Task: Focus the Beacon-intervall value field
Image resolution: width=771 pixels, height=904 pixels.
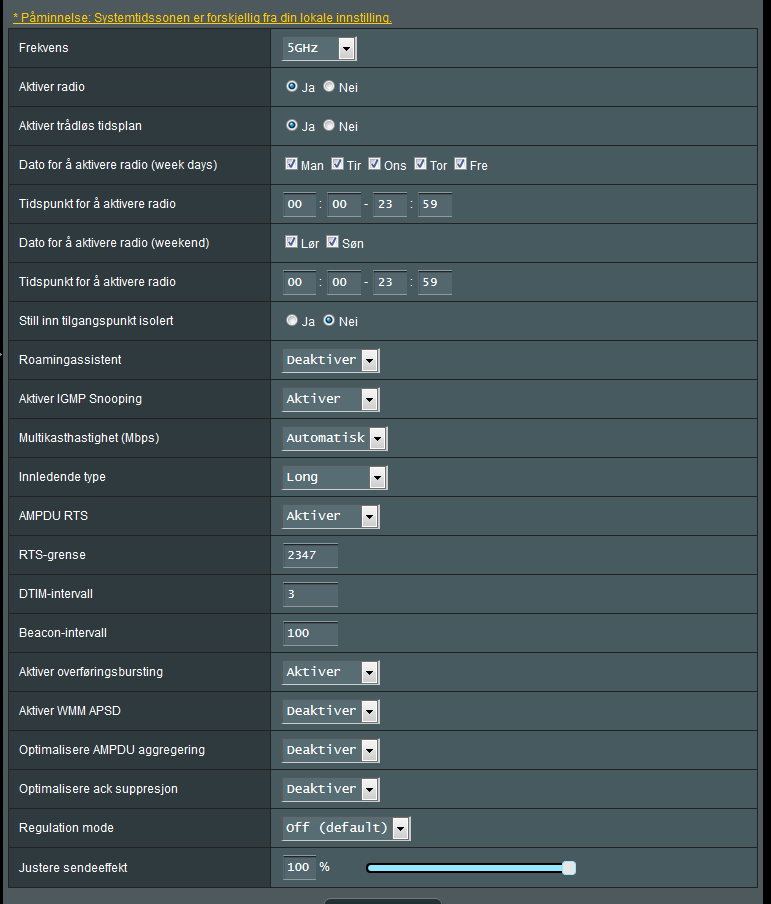Action: (x=310, y=633)
